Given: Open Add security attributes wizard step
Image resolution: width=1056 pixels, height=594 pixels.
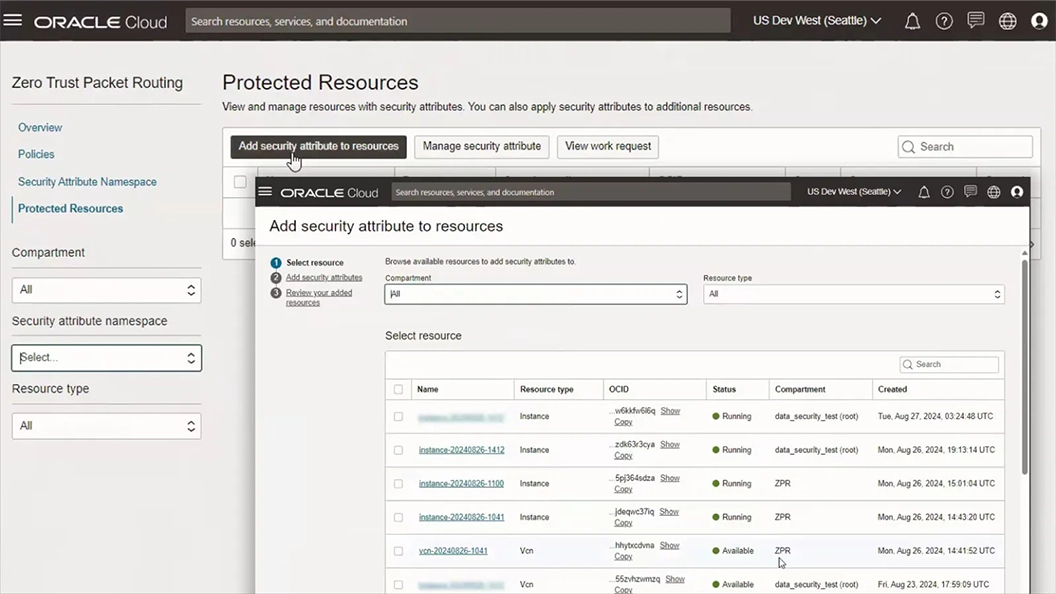Looking at the screenshot, I should coord(324,277).
